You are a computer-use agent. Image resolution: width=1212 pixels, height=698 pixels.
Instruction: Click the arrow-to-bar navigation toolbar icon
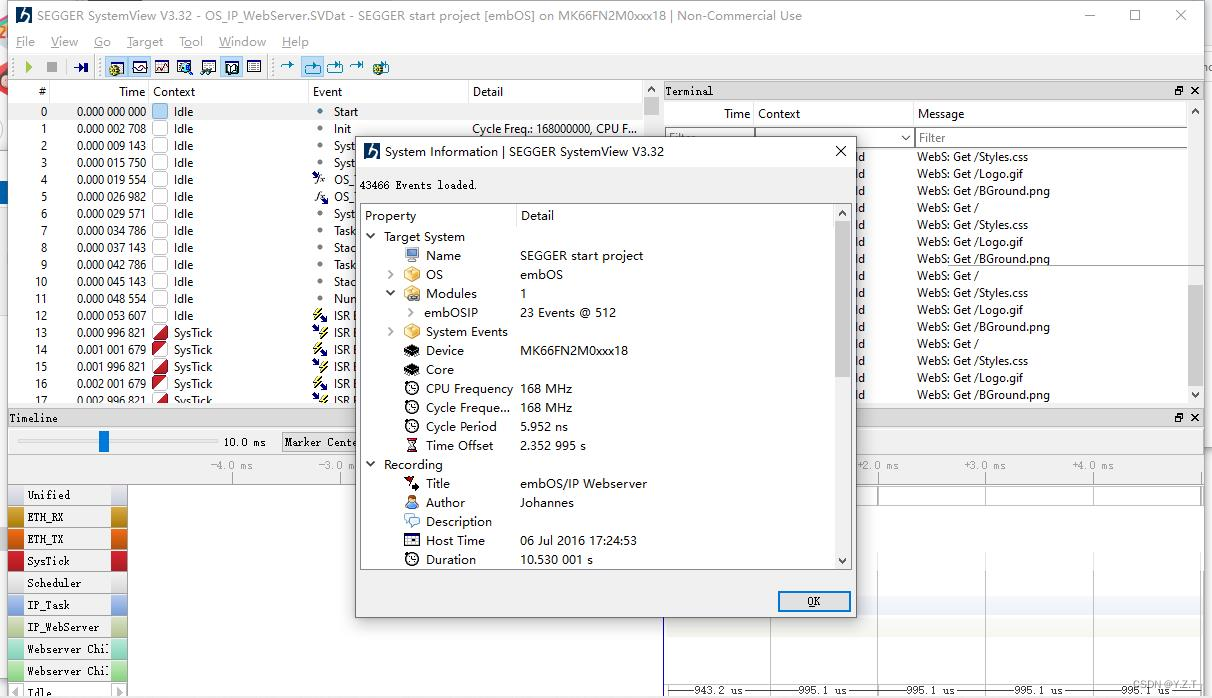tap(357, 67)
